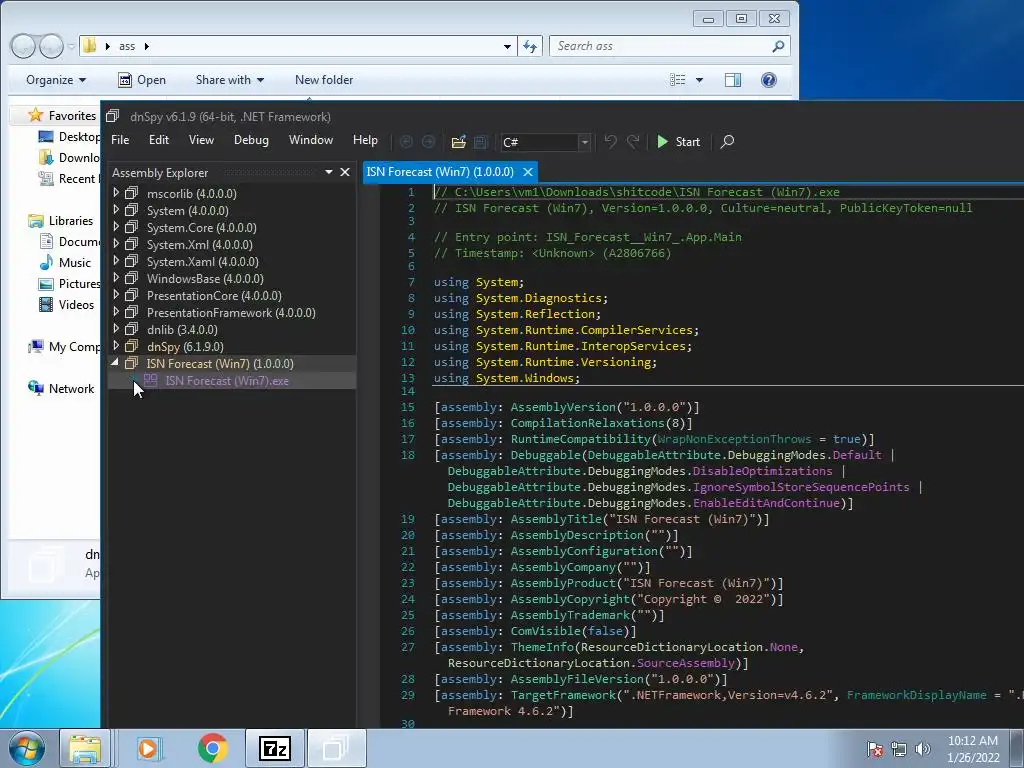Open the Help menu in dnSpy
Screen dimensions: 1024x768
(x=365, y=140)
